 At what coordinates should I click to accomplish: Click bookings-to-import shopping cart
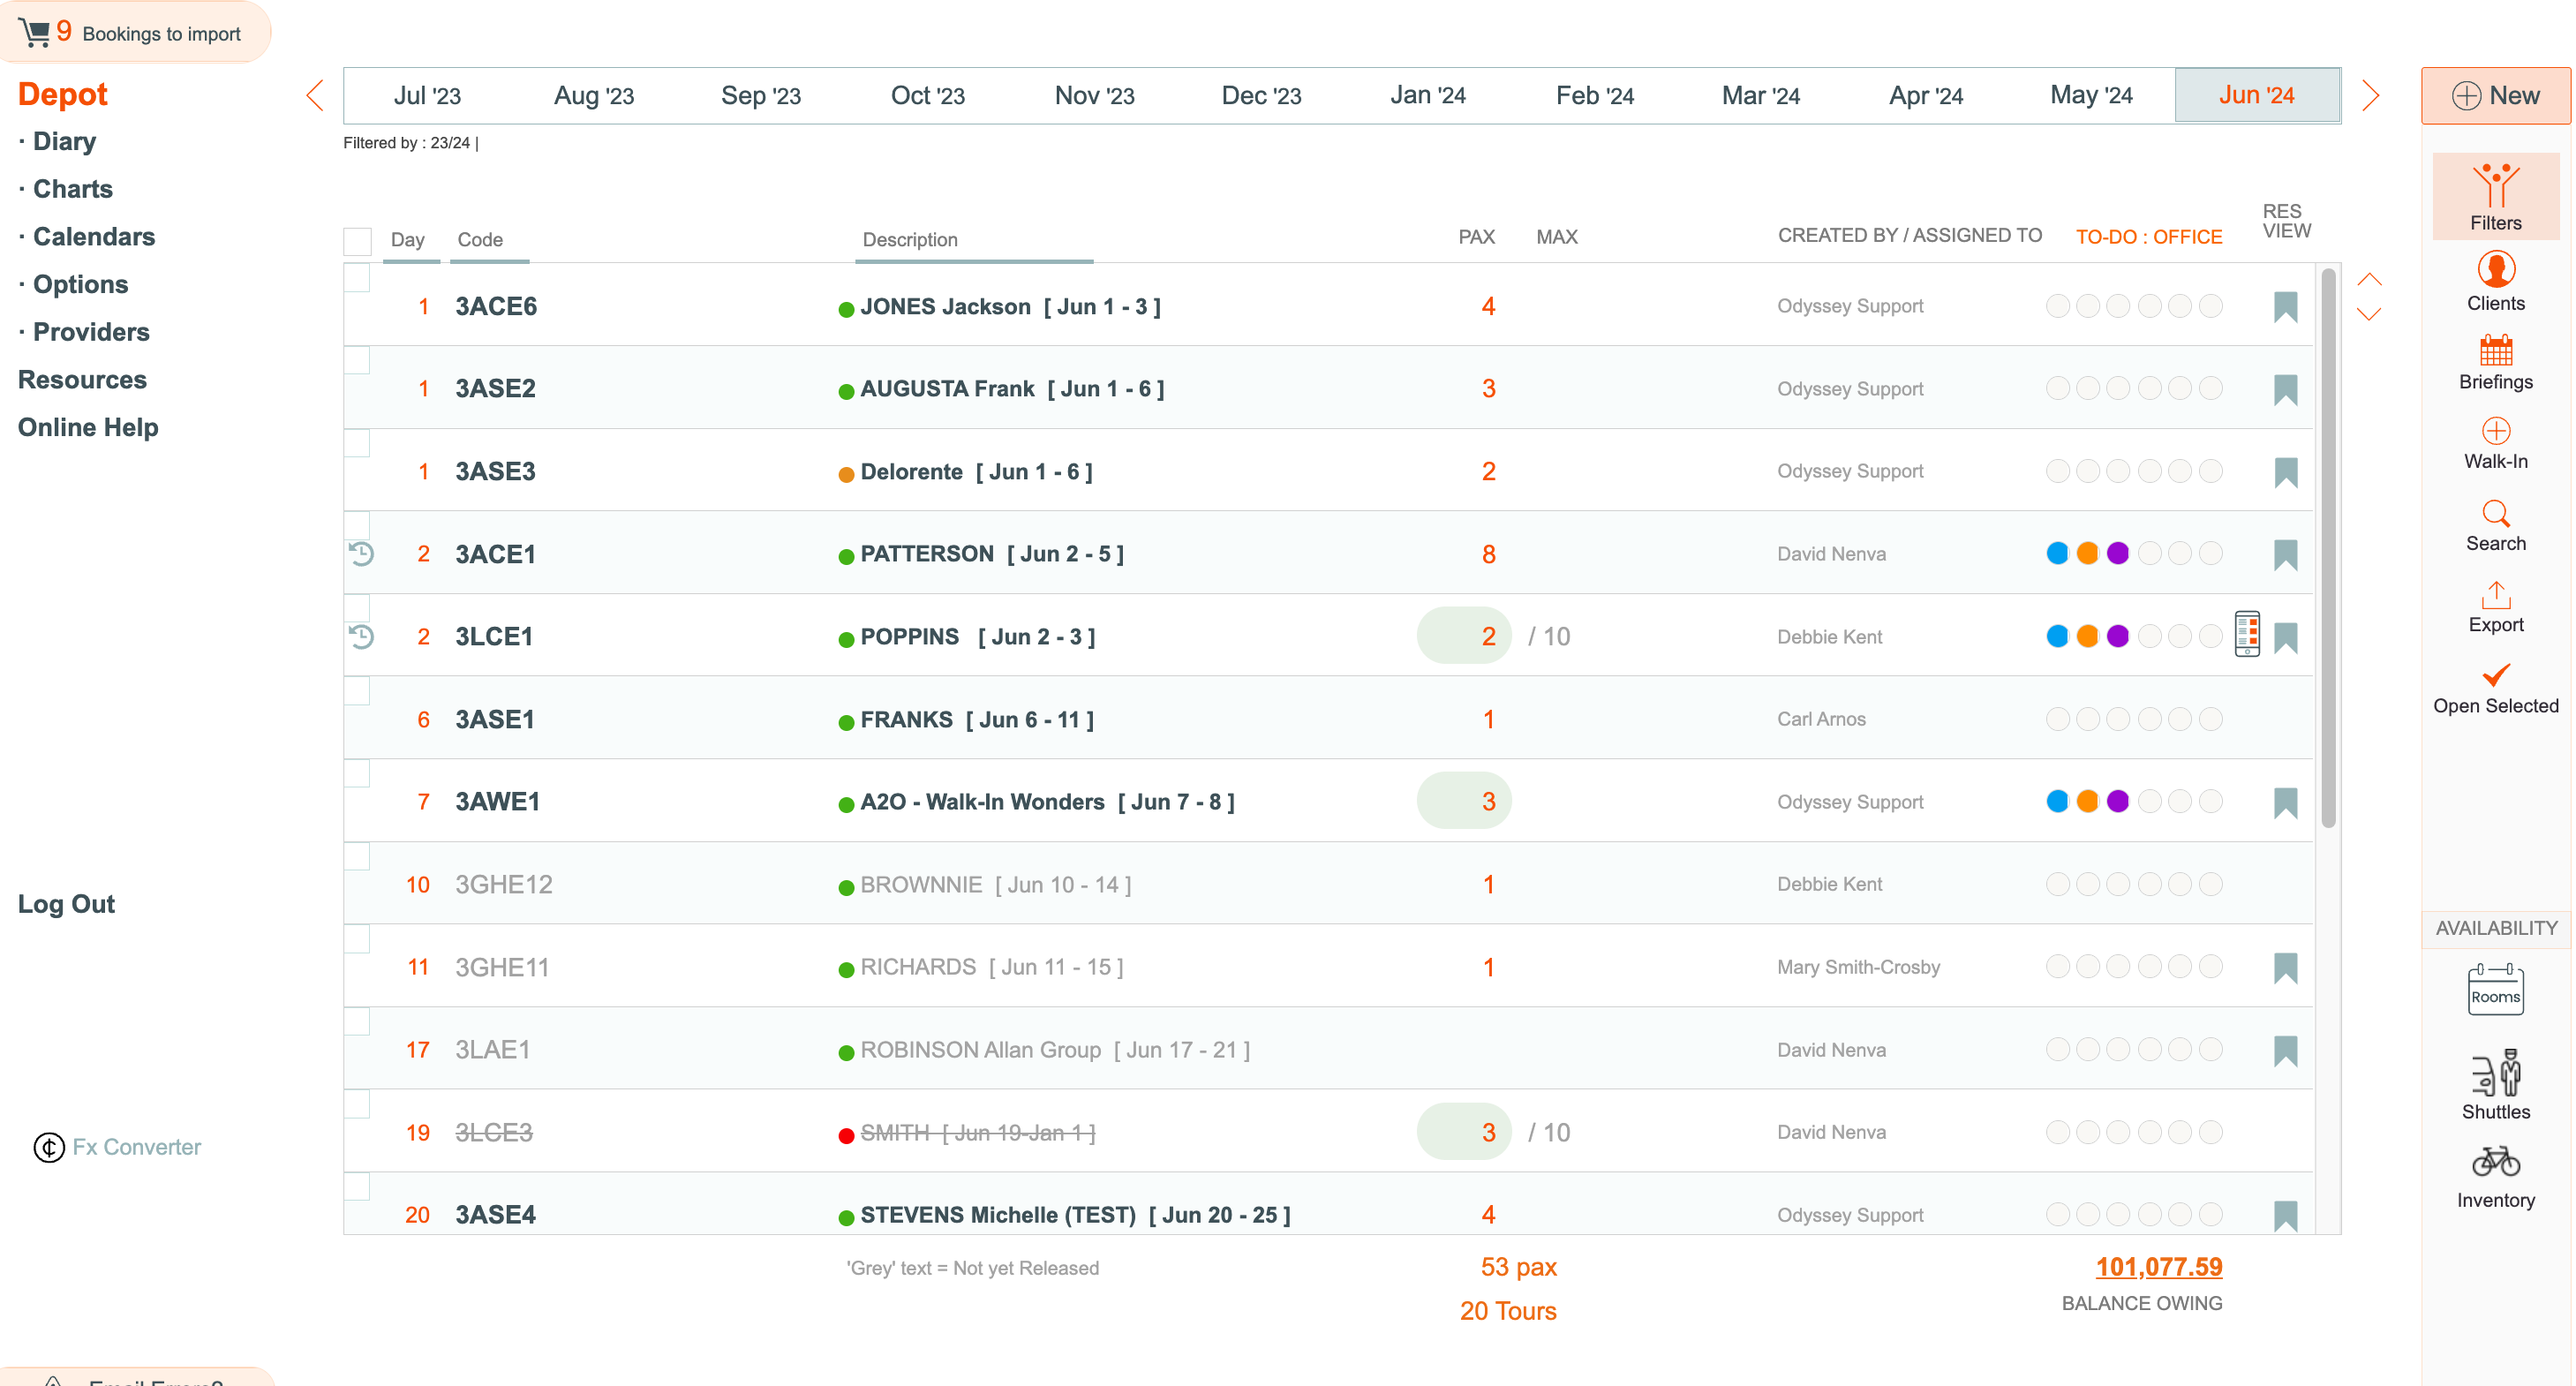[34, 32]
